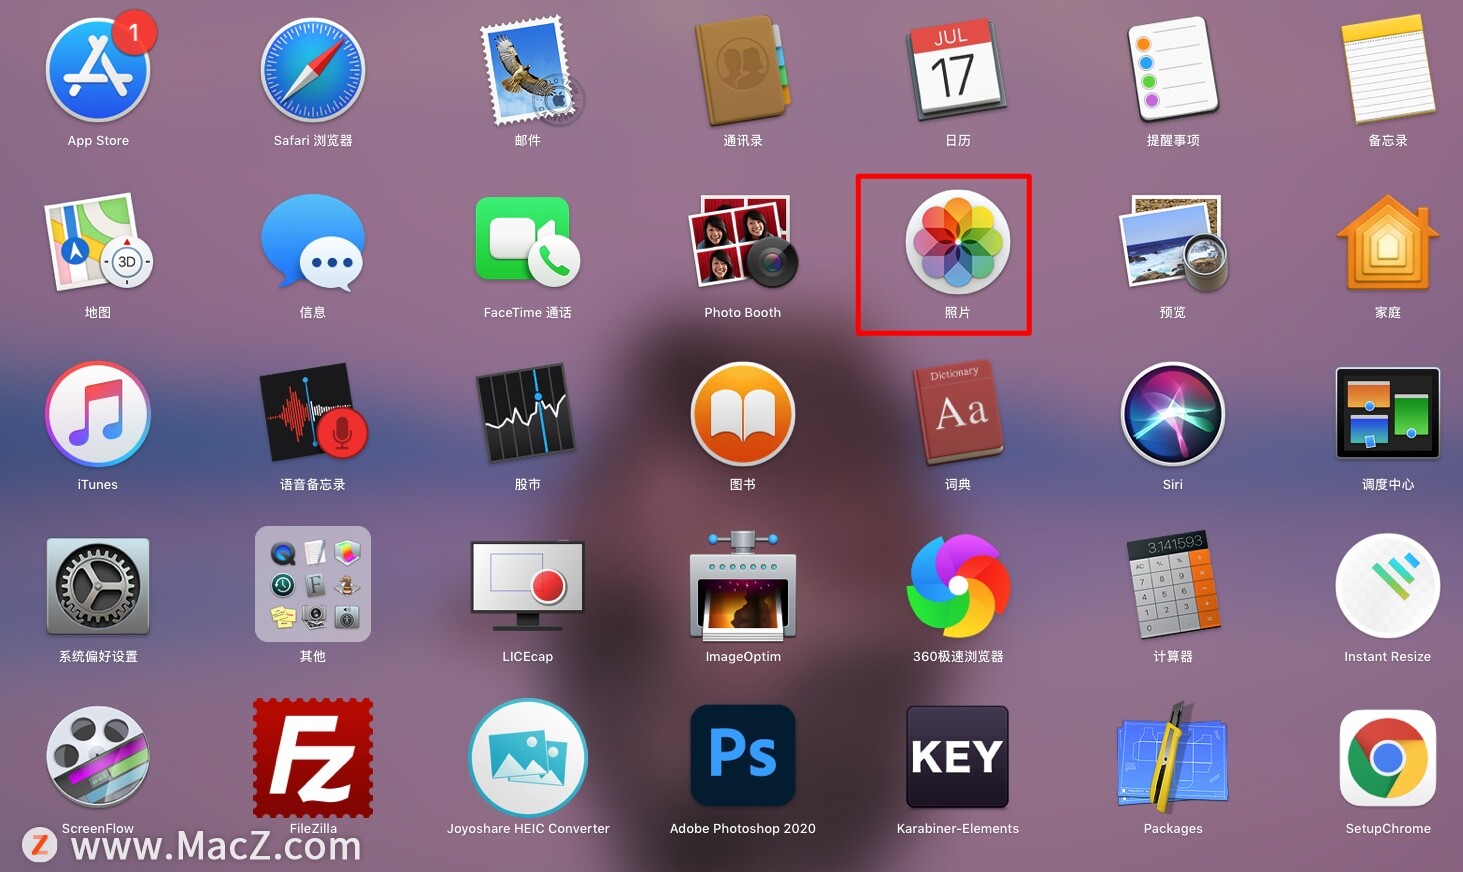This screenshot has height=872, width=1463.
Task: Launch Adobe Photoshop 2020
Action: pos(743,757)
